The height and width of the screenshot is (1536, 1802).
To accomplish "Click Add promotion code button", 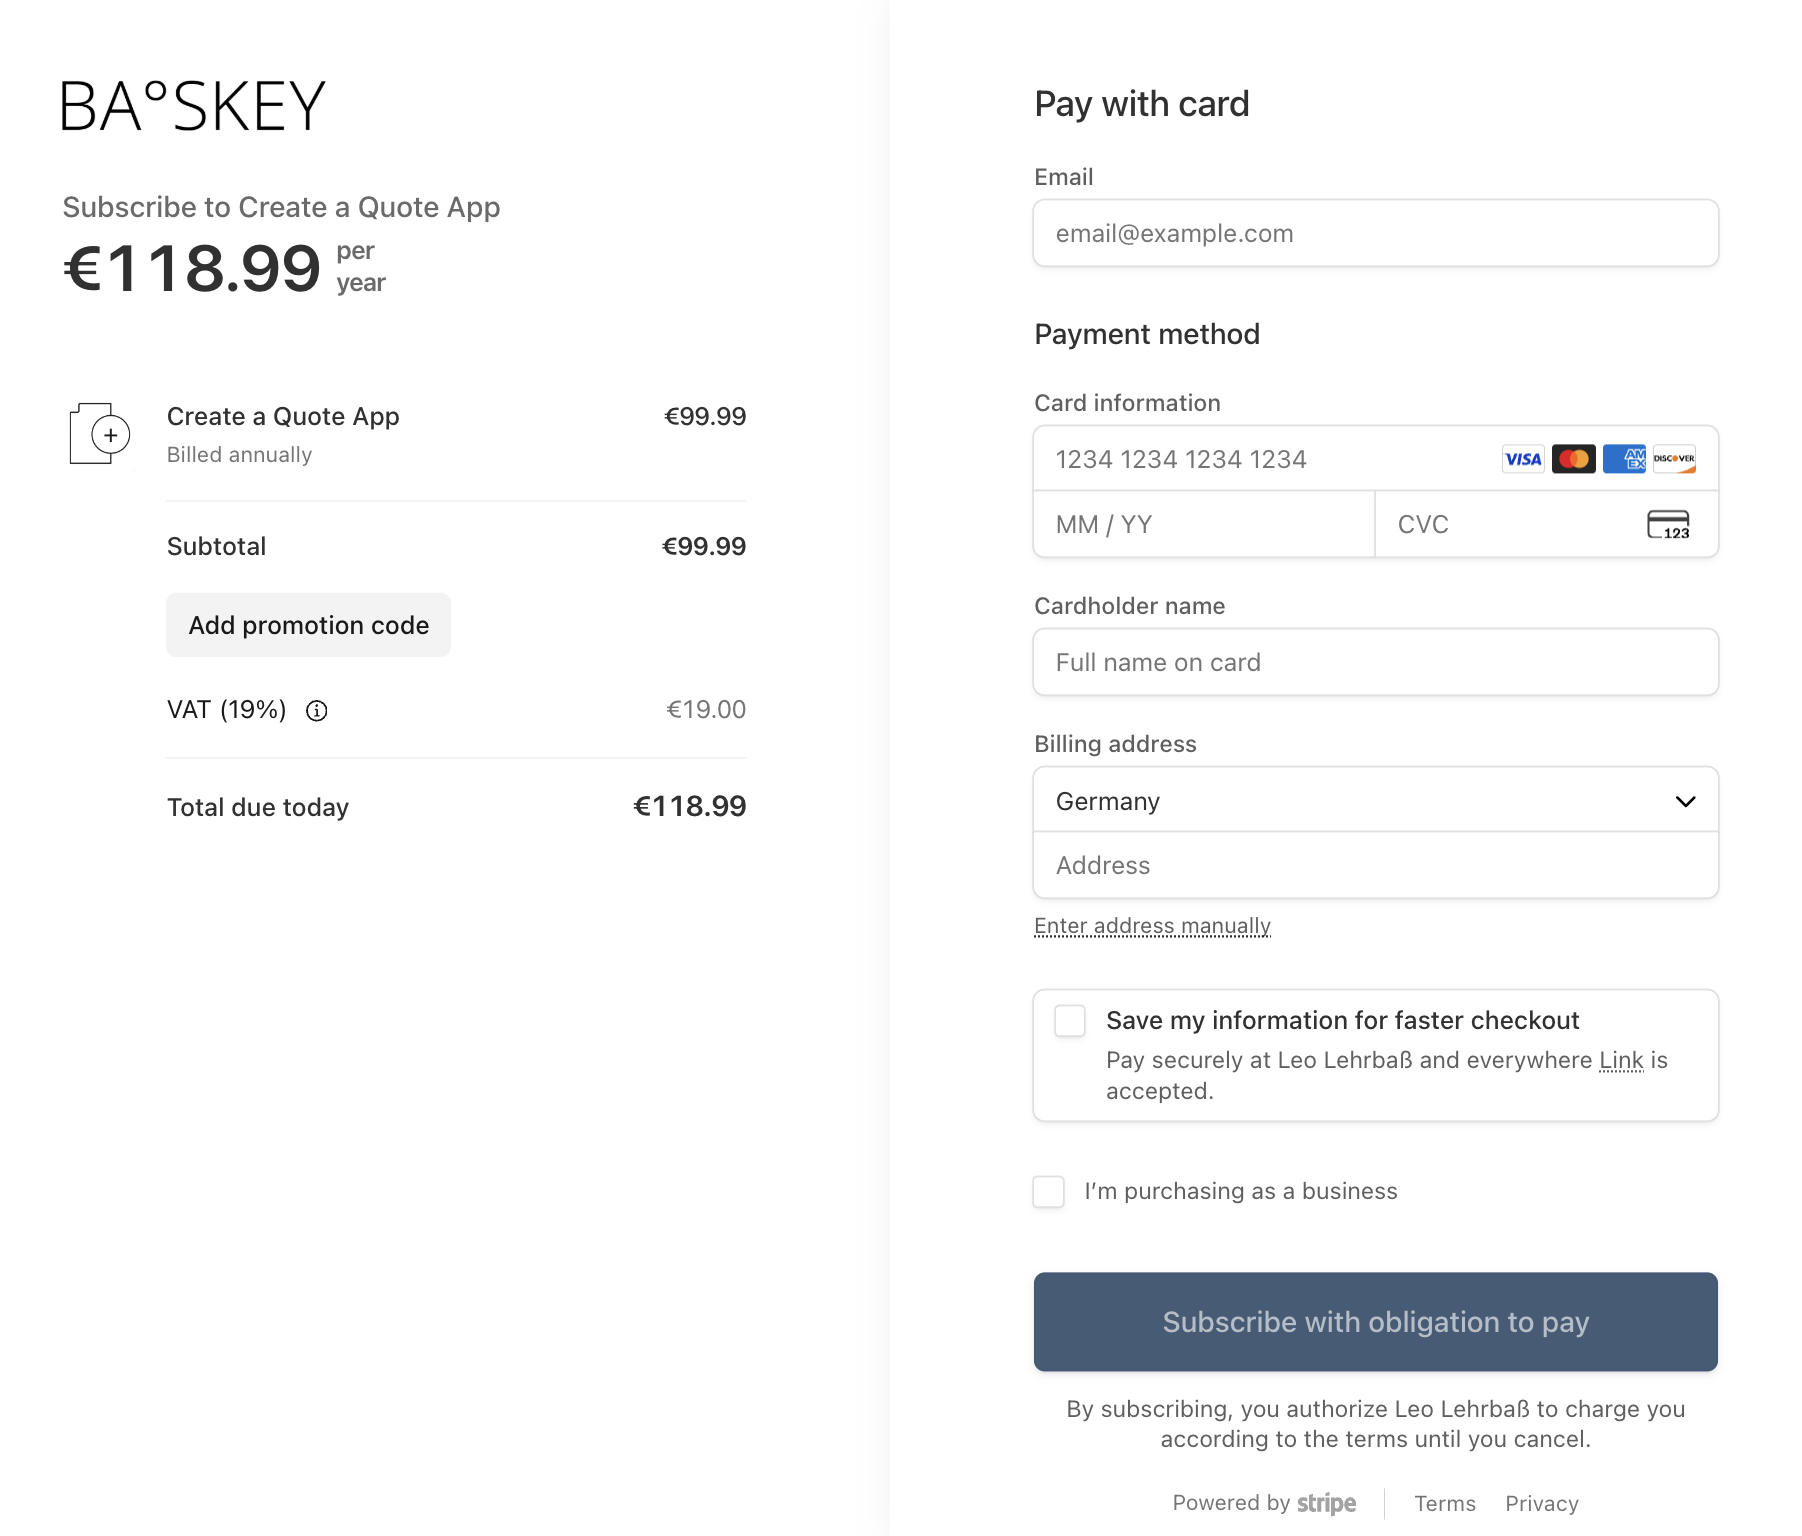I will coord(308,625).
